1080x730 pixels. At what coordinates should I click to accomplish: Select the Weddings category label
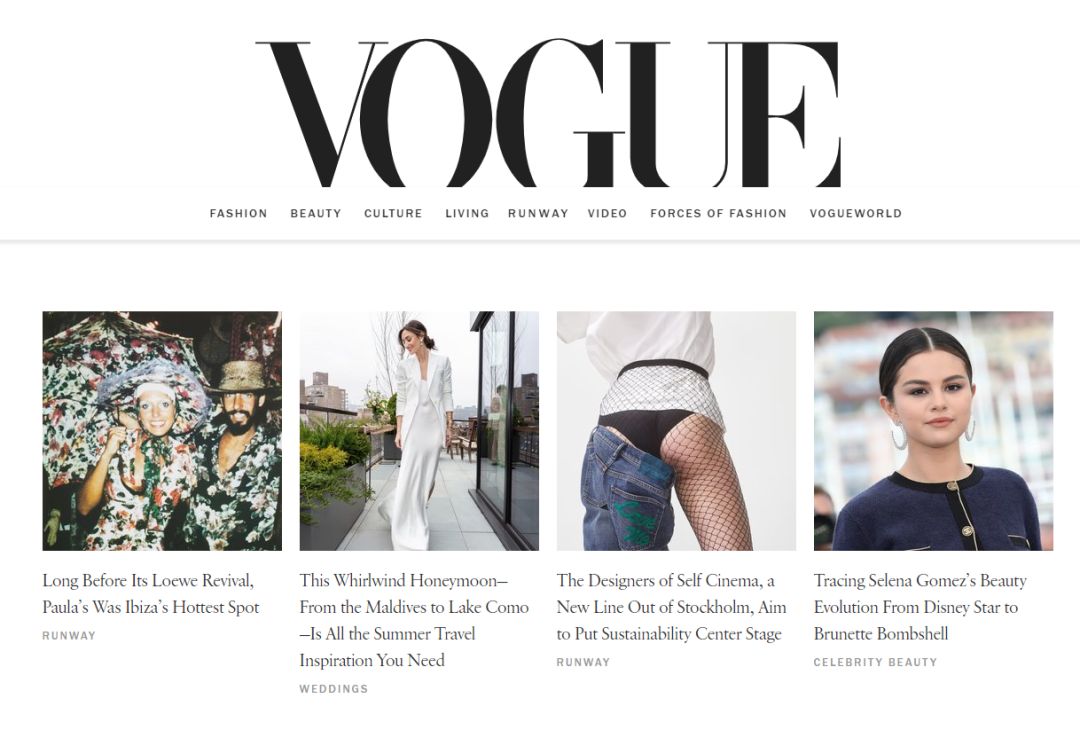334,689
